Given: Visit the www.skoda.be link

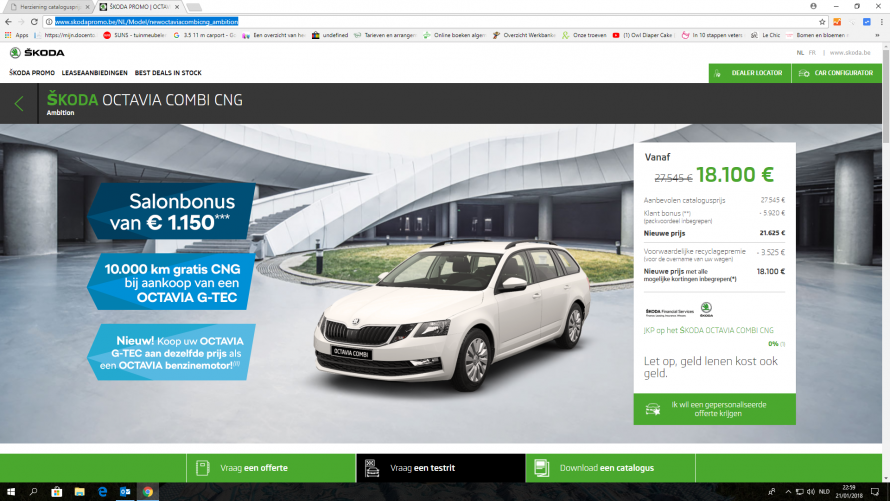Looking at the screenshot, I should click(850, 53).
